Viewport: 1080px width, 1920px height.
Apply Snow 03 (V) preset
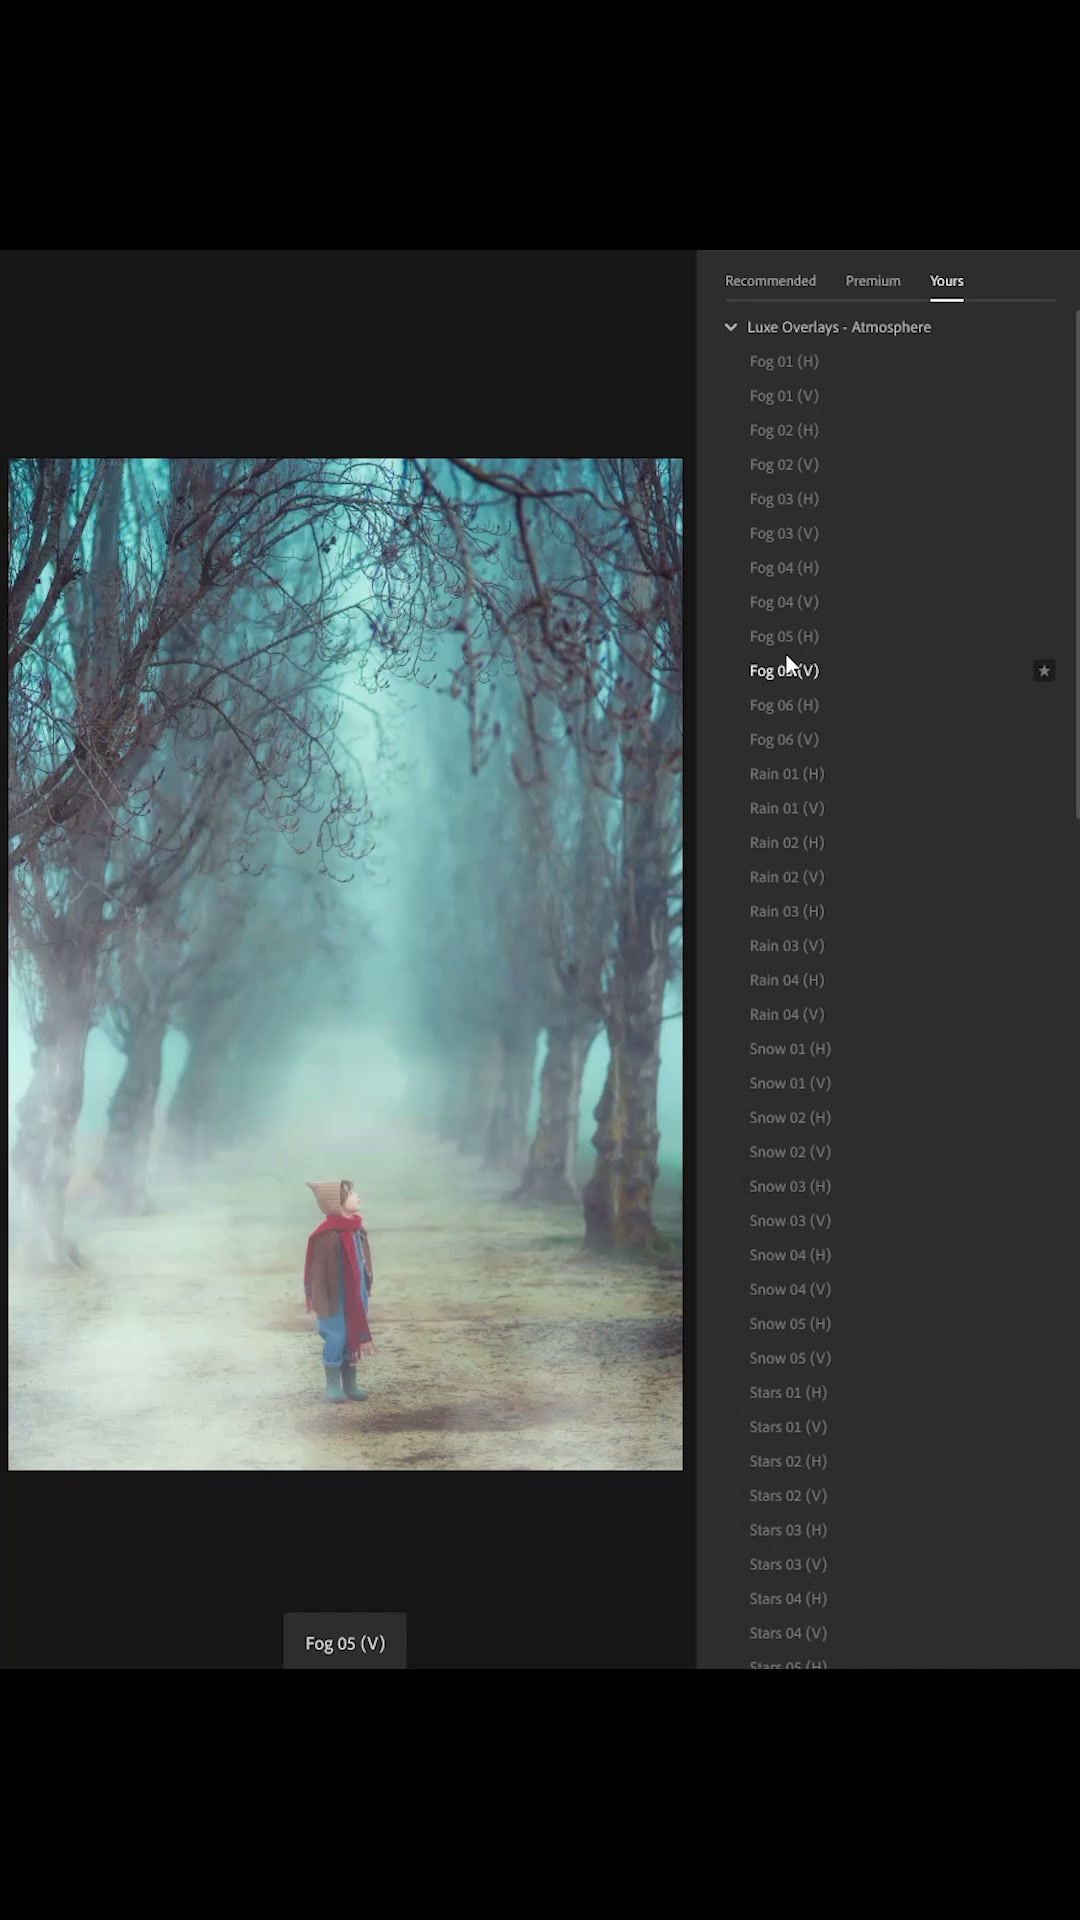click(x=790, y=1220)
